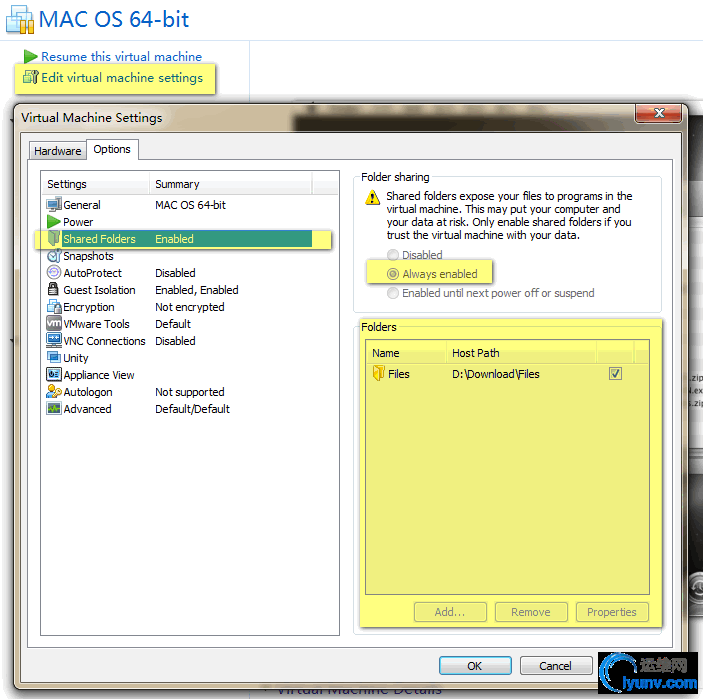703x699 pixels.
Task: Click the Remove folder button
Action: click(531, 612)
